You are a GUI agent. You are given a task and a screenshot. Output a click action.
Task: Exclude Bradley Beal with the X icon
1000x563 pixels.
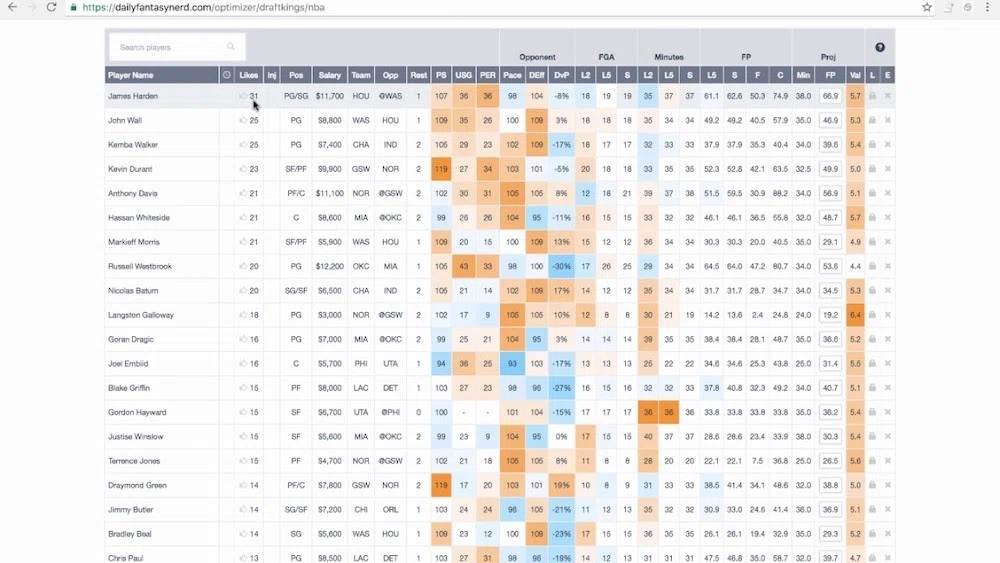click(x=888, y=534)
